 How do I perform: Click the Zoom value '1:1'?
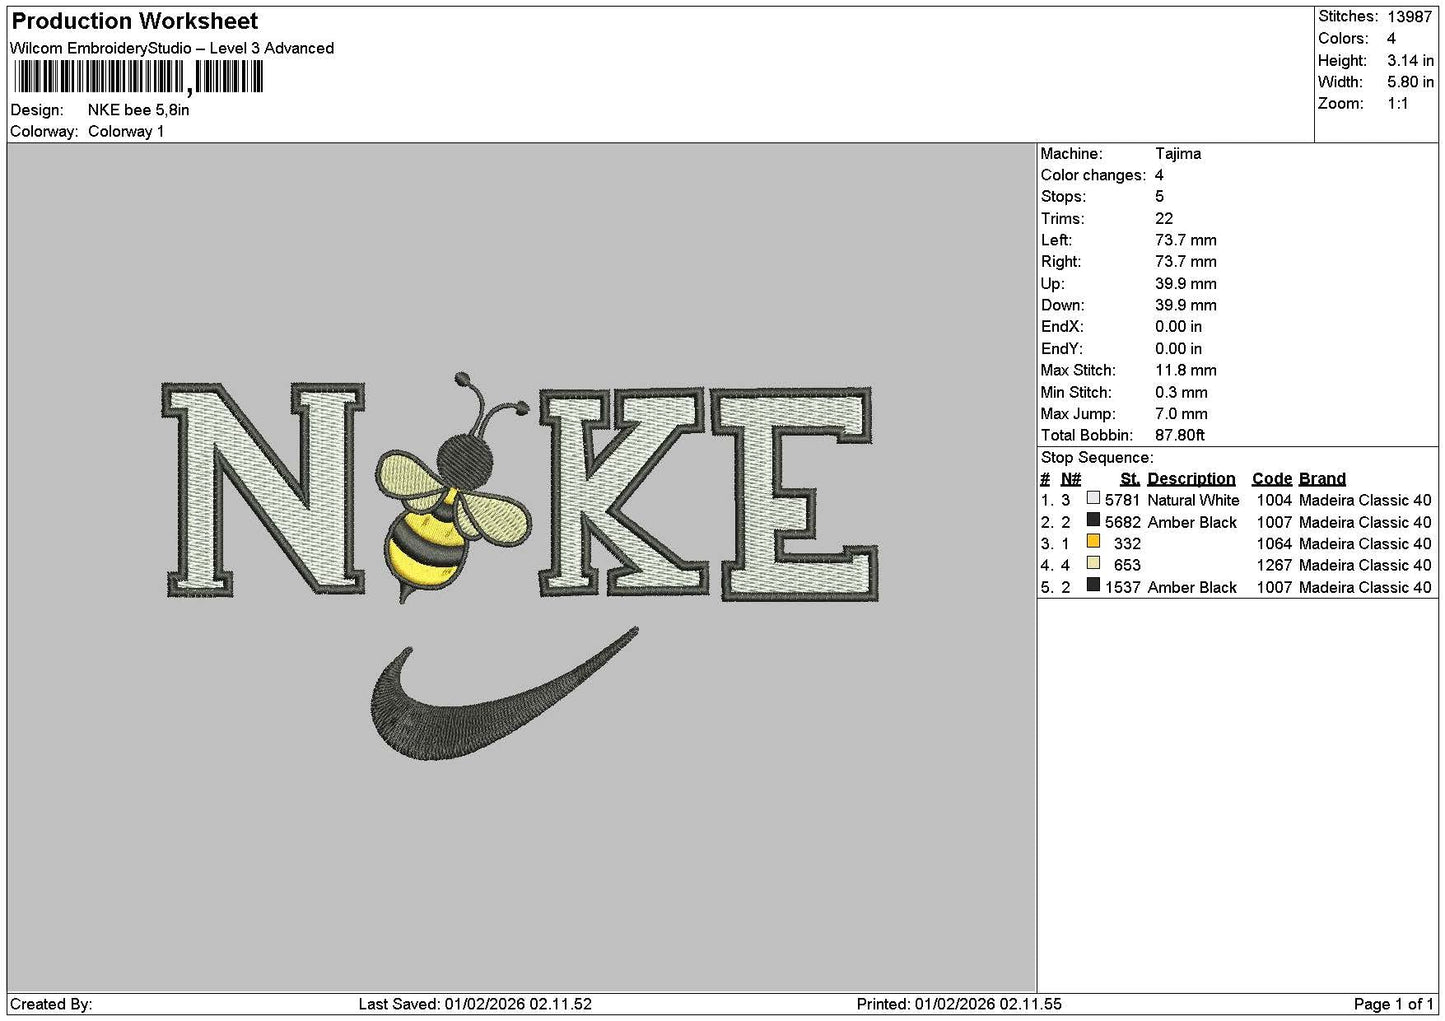click(x=1397, y=104)
